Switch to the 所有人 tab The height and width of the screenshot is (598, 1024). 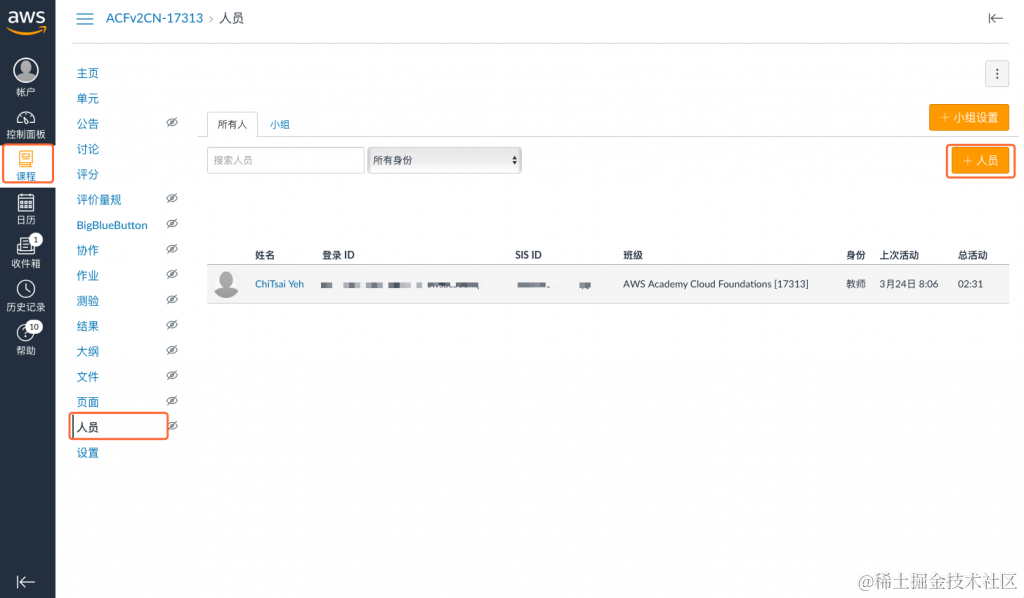[232, 124]
